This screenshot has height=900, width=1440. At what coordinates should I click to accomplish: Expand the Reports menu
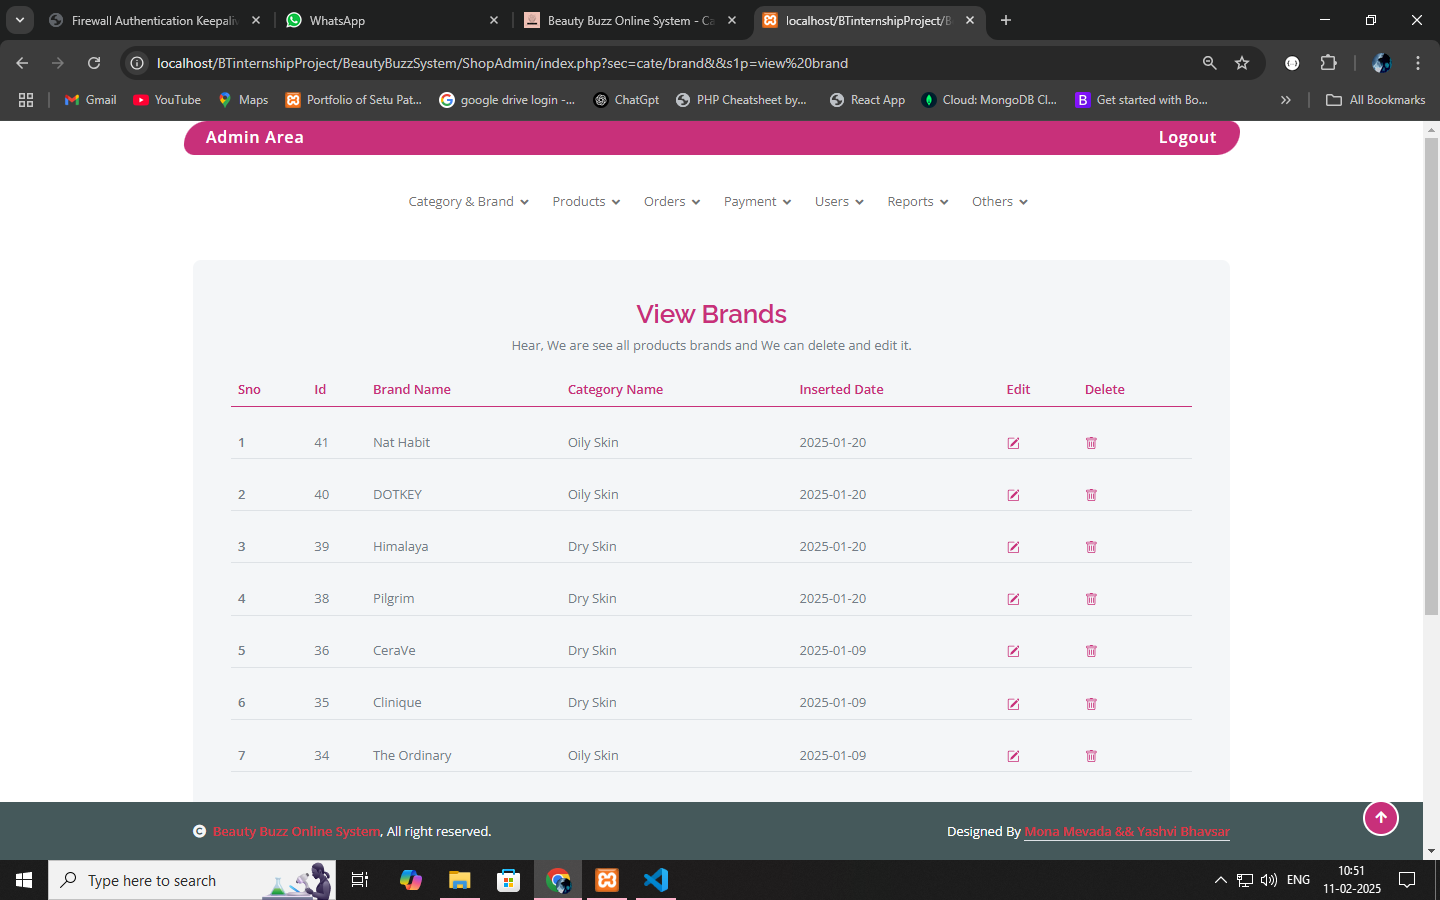pos(918,202)
